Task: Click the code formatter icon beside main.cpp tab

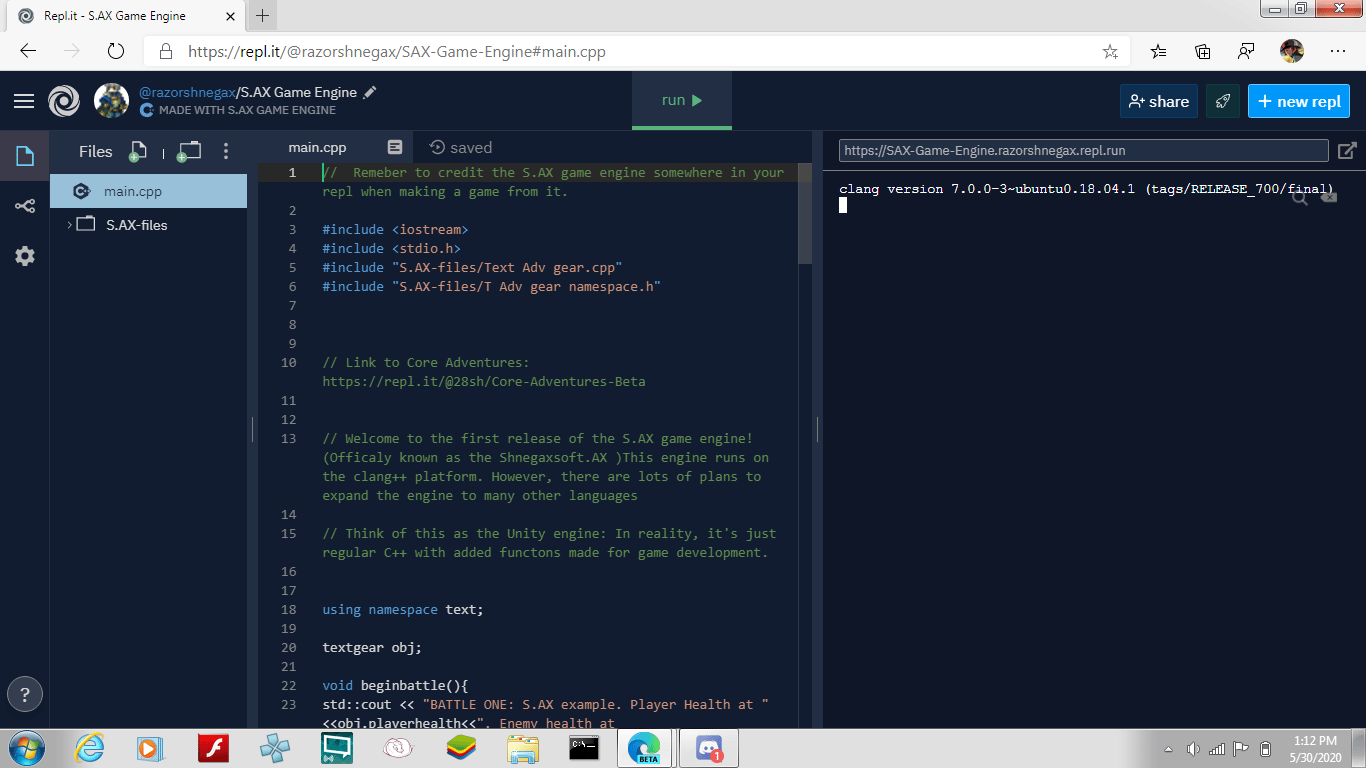Action: [x=395, y=147]
